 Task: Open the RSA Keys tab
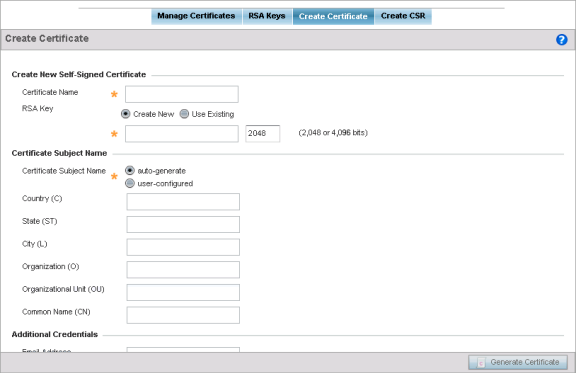coord(267,16)
